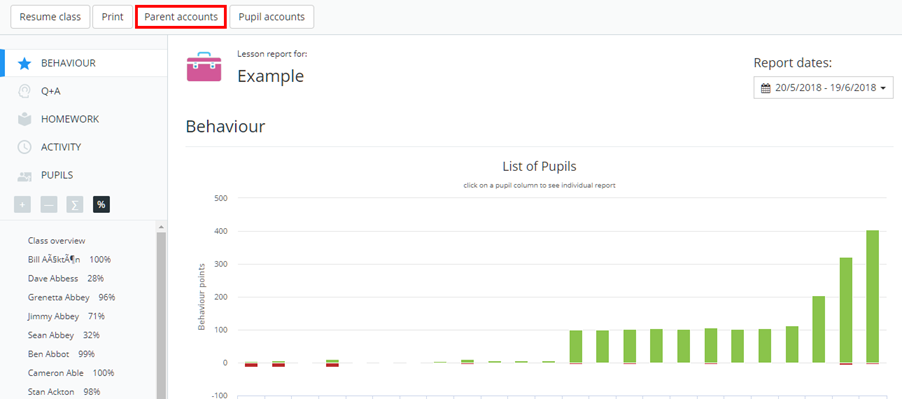This screenshot has width=902, height=399.
Task: Click the Print button
Action: tap(113, 17)
